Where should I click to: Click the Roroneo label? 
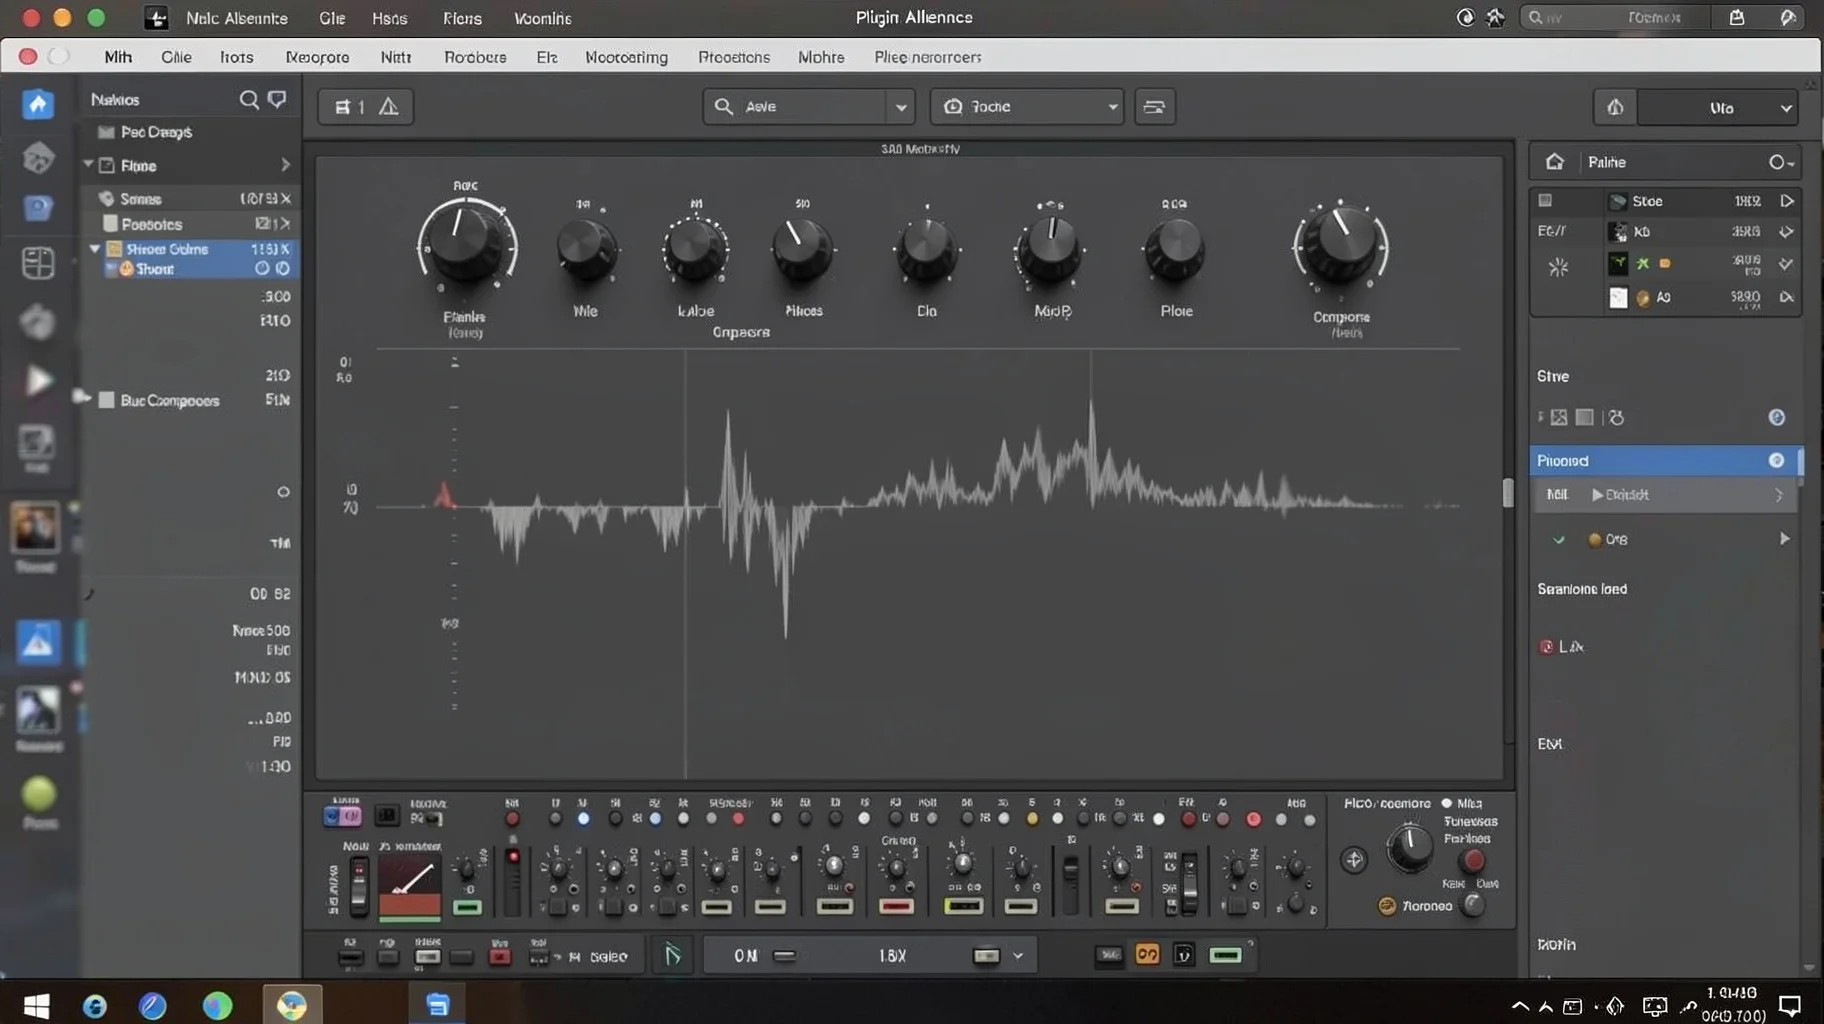tap(1427, 906)
